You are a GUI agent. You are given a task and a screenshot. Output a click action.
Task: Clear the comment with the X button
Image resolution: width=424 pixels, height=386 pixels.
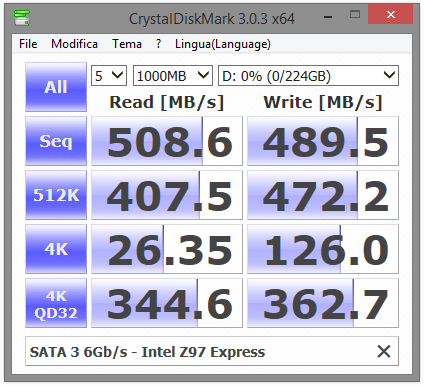coord(384,351)
